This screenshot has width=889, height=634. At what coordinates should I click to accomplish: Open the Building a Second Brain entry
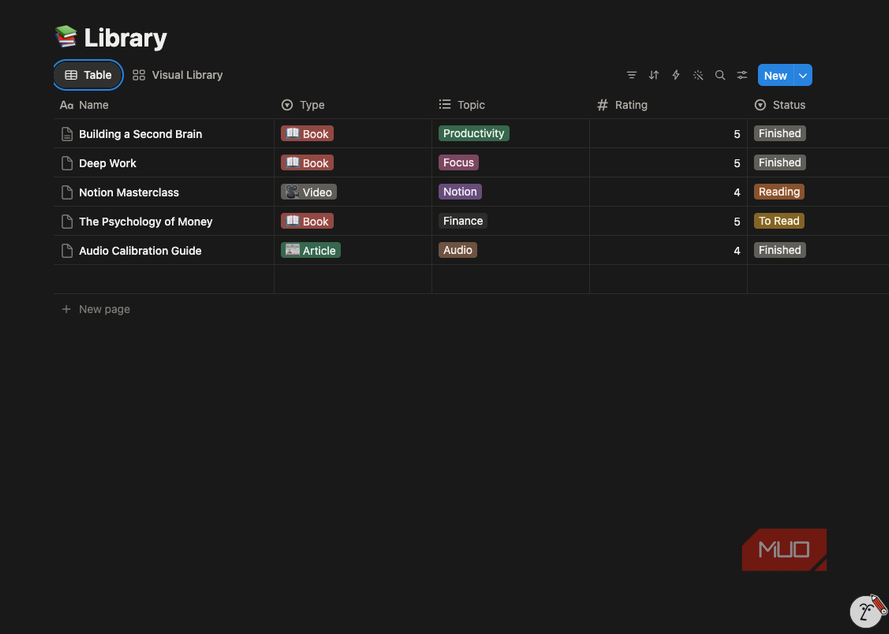[x=140, y=134]
